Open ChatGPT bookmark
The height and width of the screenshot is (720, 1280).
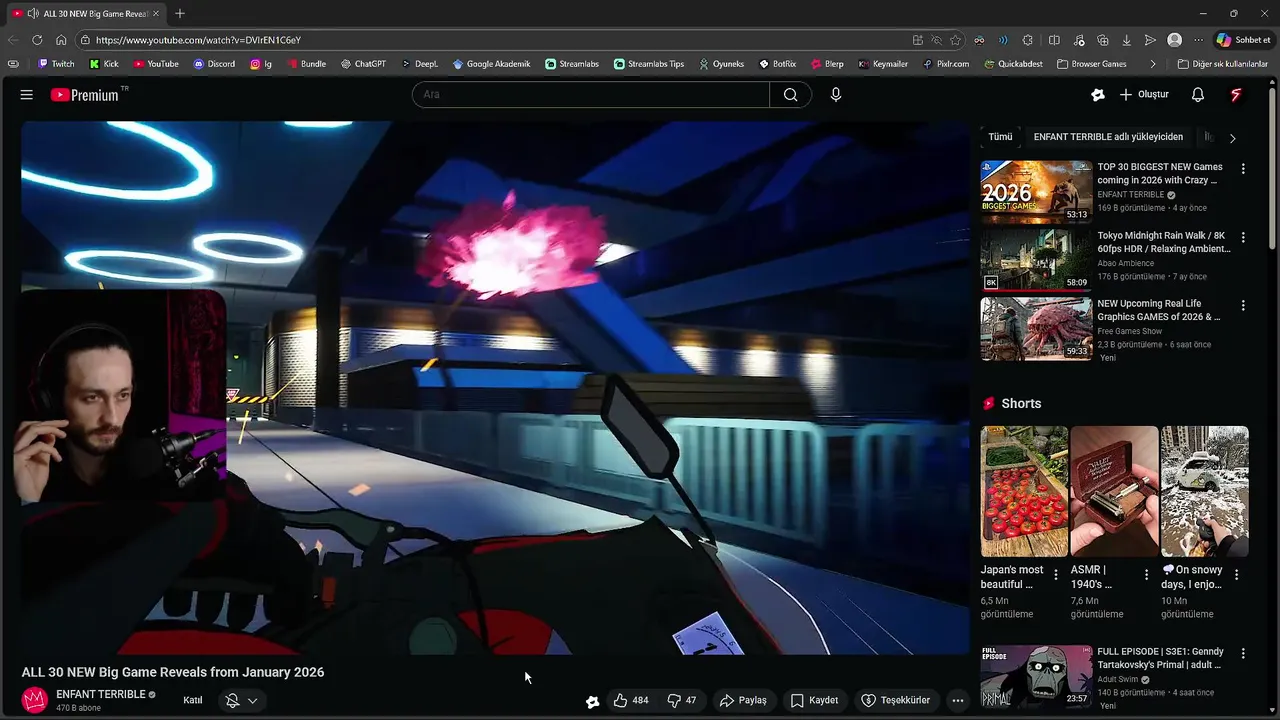362,64
